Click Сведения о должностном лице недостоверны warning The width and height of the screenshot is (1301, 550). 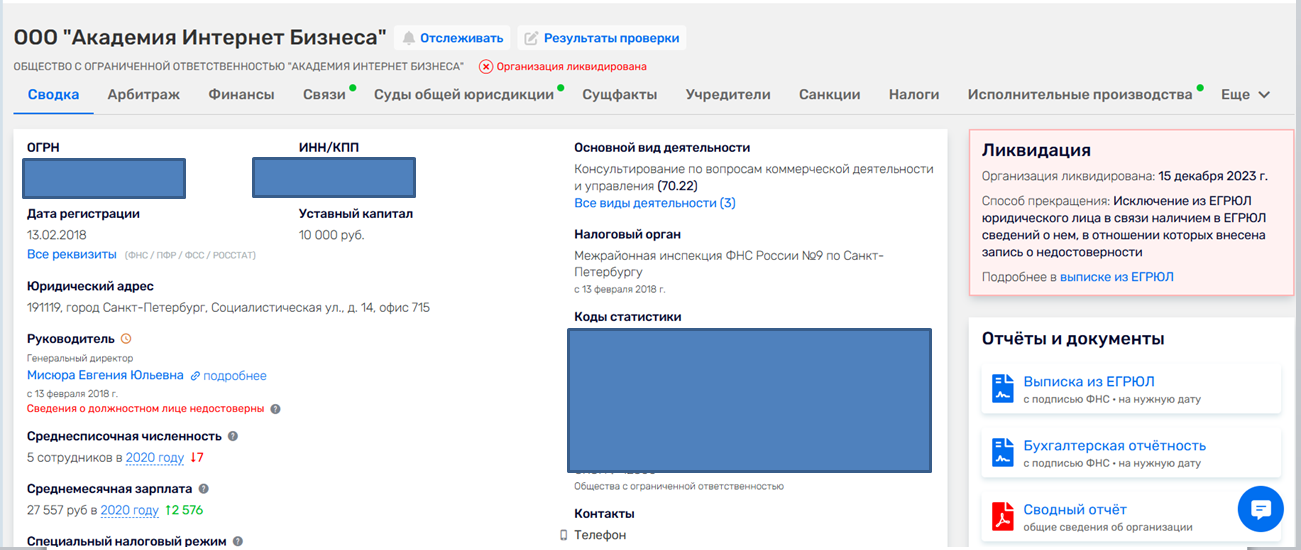(146, 408)
